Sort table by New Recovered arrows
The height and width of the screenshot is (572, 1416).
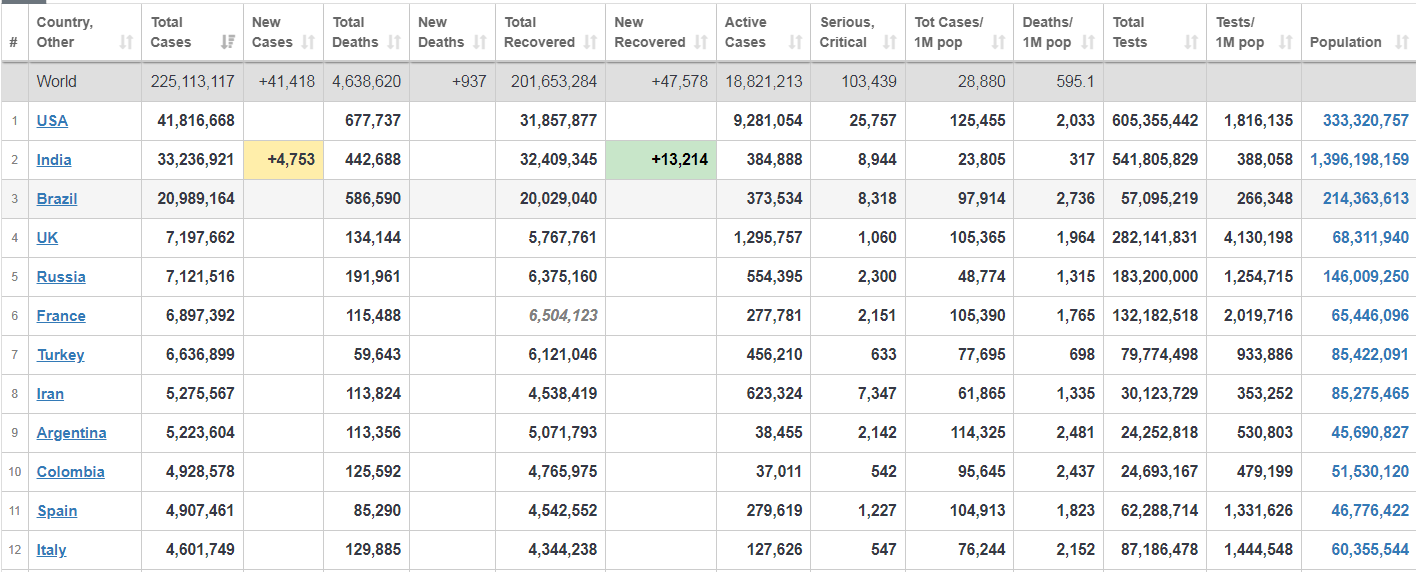point(700,42)
